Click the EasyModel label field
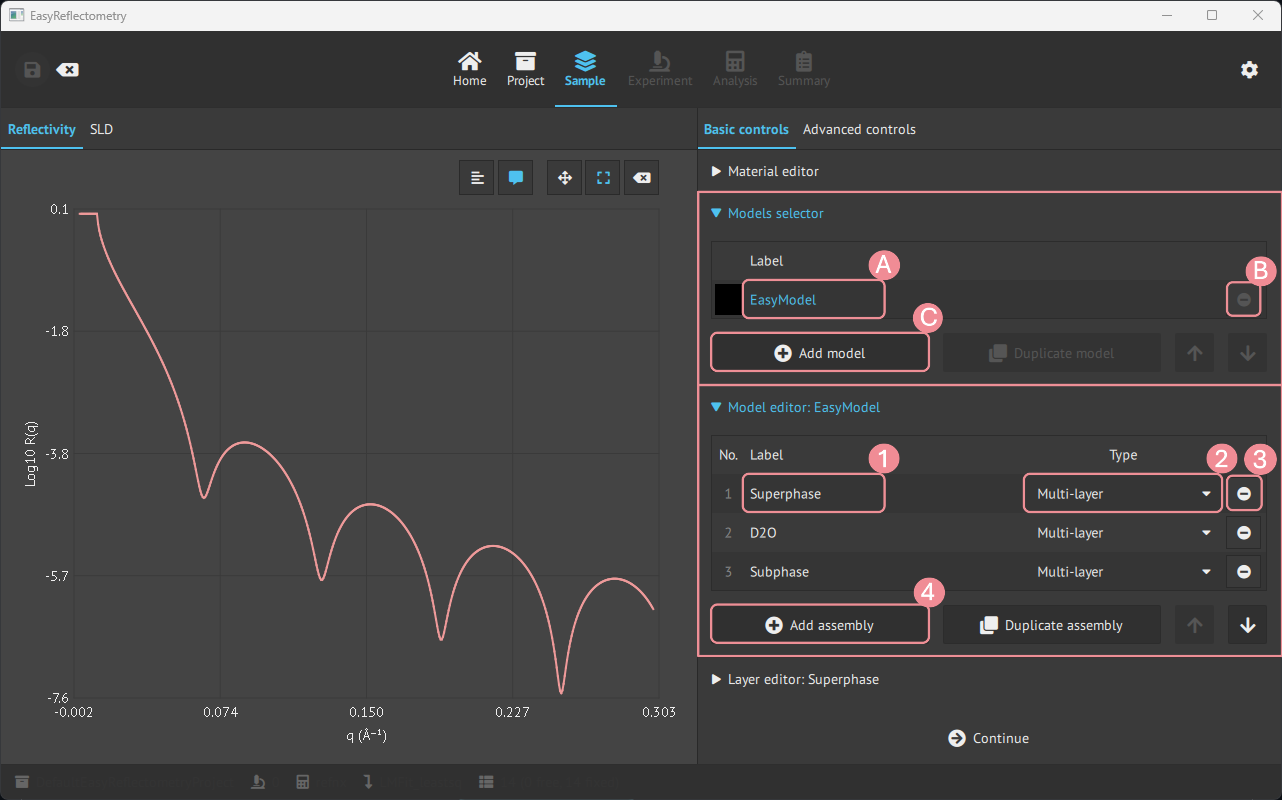Image resolution: width=1282 pixels, height=800 pixels. pos(812,300)
